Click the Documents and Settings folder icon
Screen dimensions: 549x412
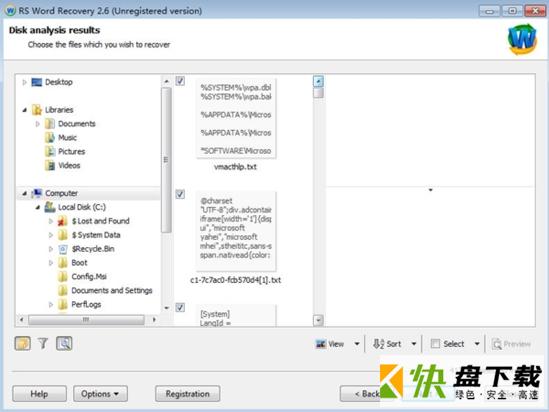[x=63, y=291]
